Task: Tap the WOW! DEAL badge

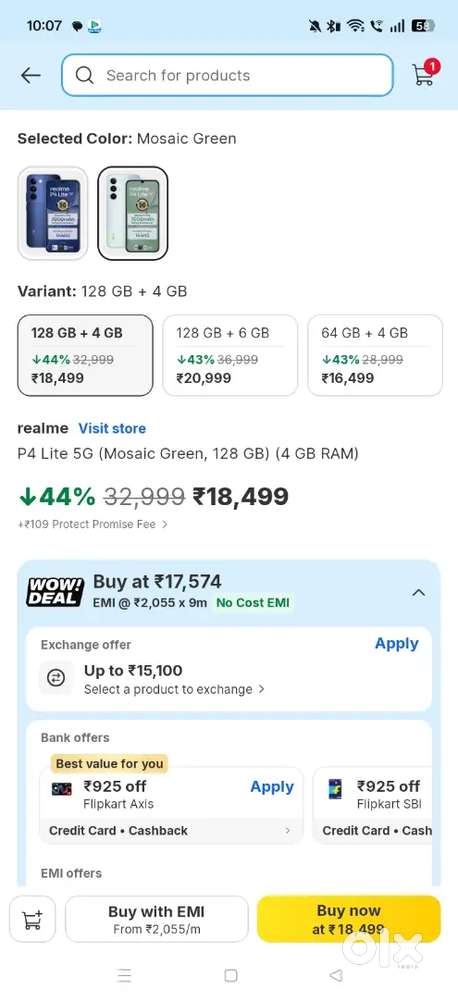Action: click(55, 592)
